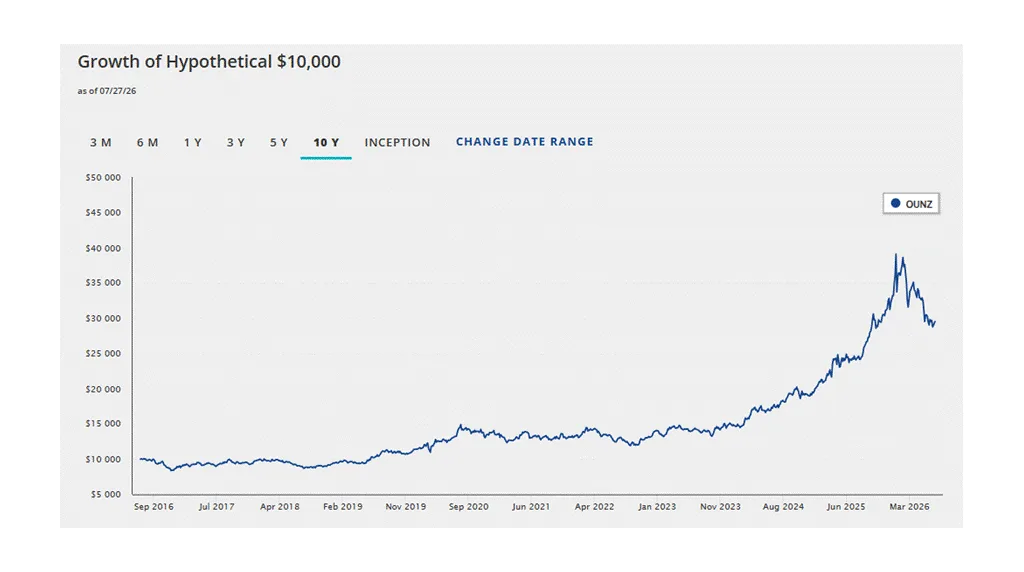The height and width of the screenshot is (572, 1024).
Task: Toggle the OUNZ legend entry
Action: 911,204
